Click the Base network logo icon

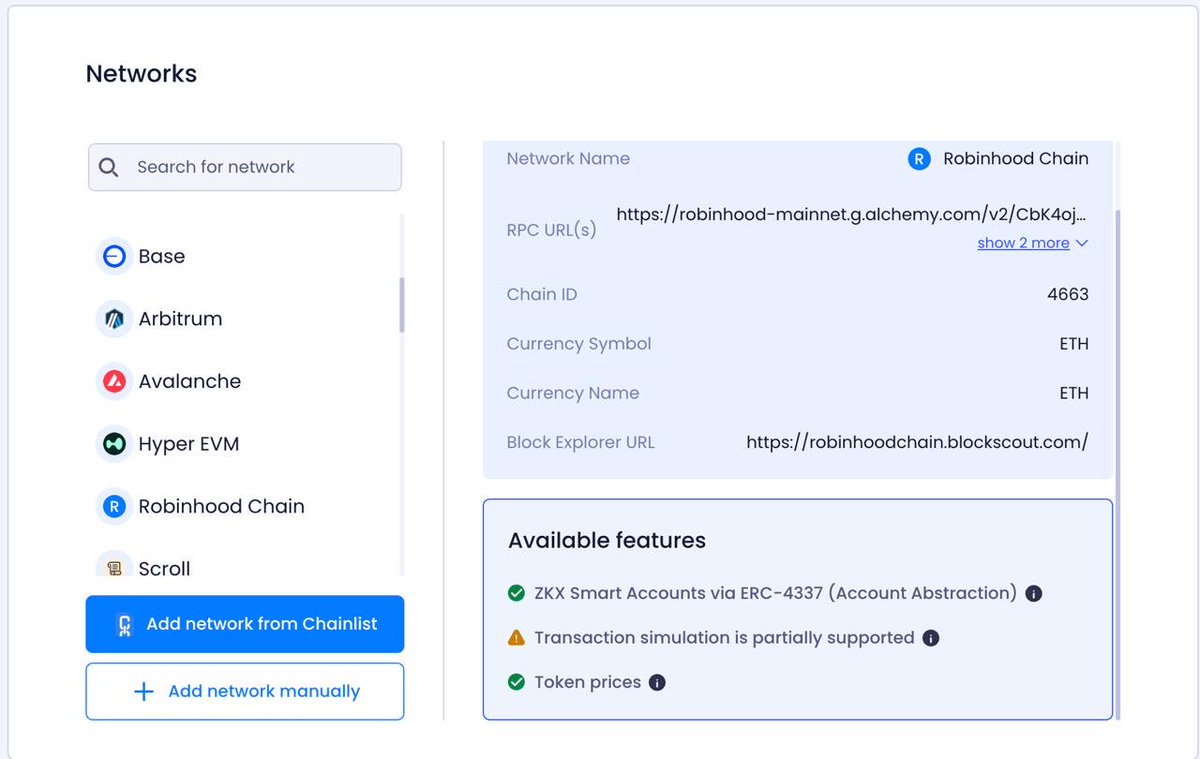point(114,256)
